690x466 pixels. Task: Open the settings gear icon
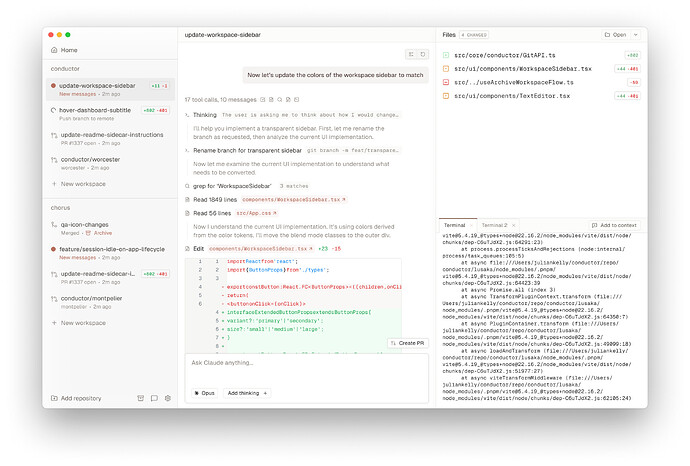(168, 398)
